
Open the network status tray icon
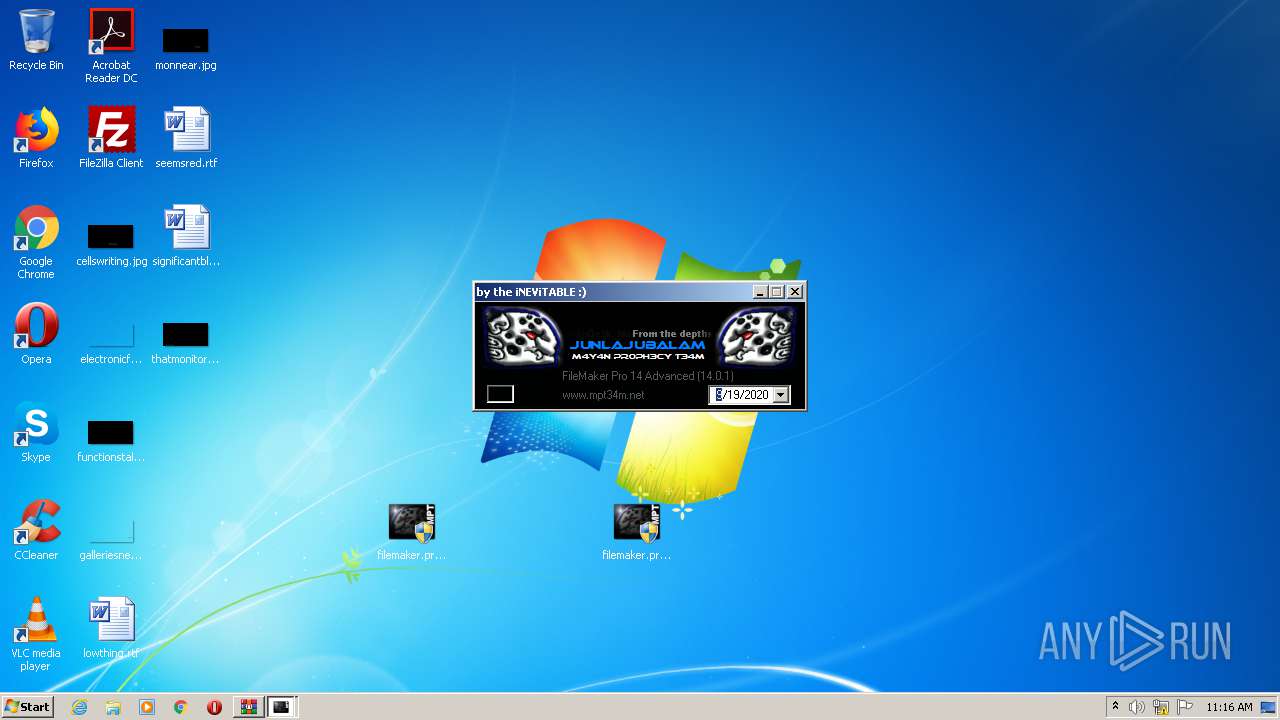(1161, 707)
